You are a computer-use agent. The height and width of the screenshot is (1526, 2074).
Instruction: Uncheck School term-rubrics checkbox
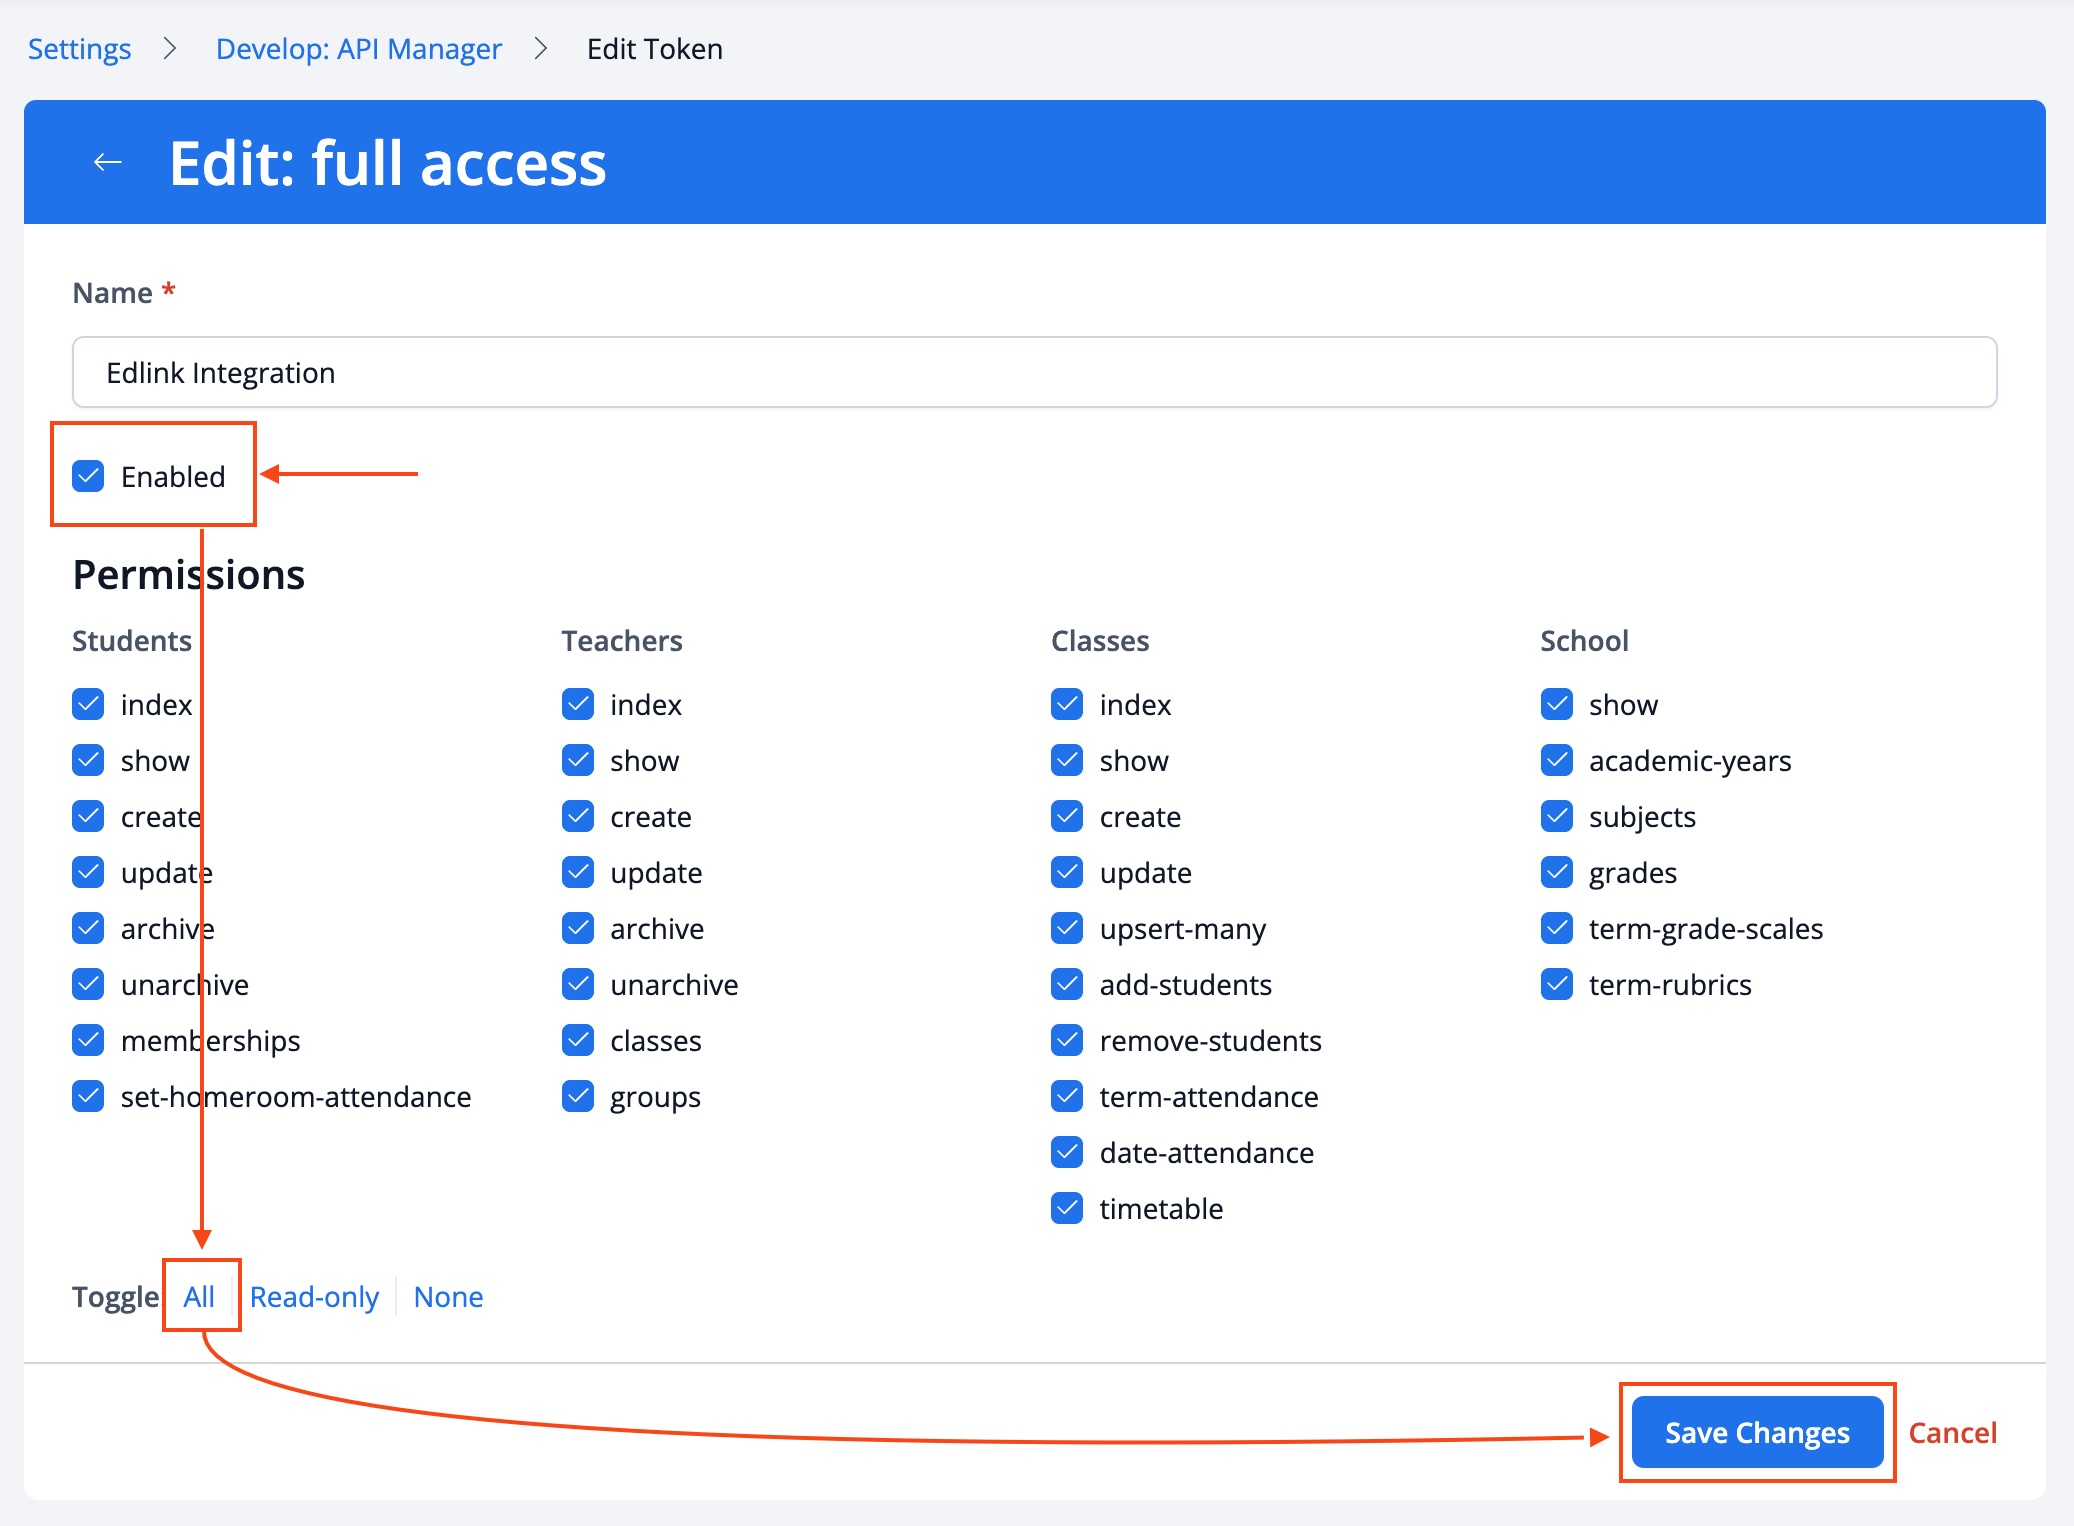pyautogui.click(x=1556, y=985)
